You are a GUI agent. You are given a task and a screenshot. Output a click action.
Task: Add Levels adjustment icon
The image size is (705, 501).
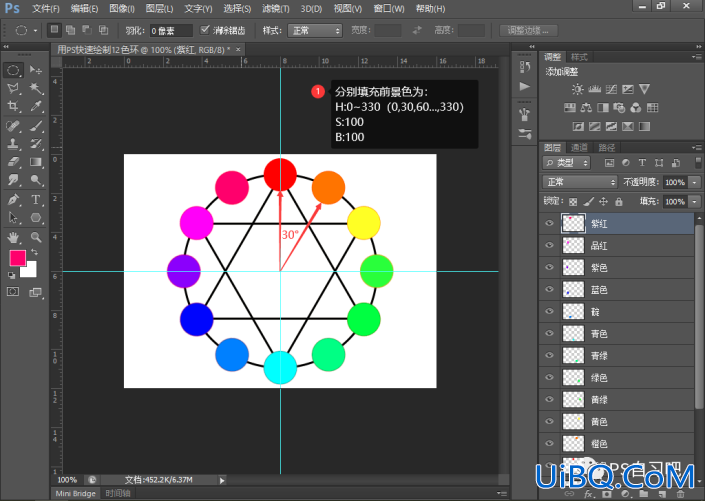click(594, 89)
